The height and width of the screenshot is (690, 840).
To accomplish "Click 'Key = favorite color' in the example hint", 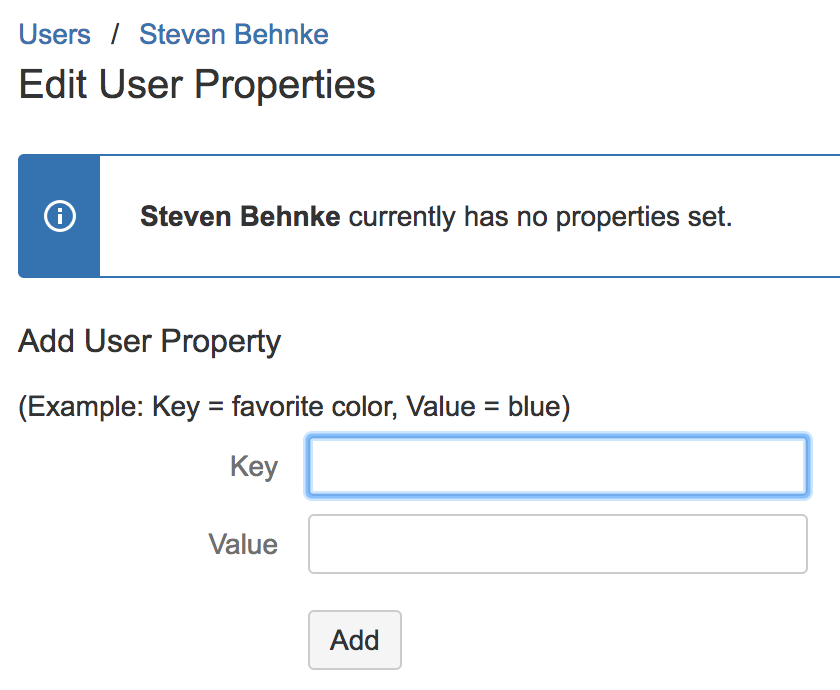I will click(x=275, y=407).
